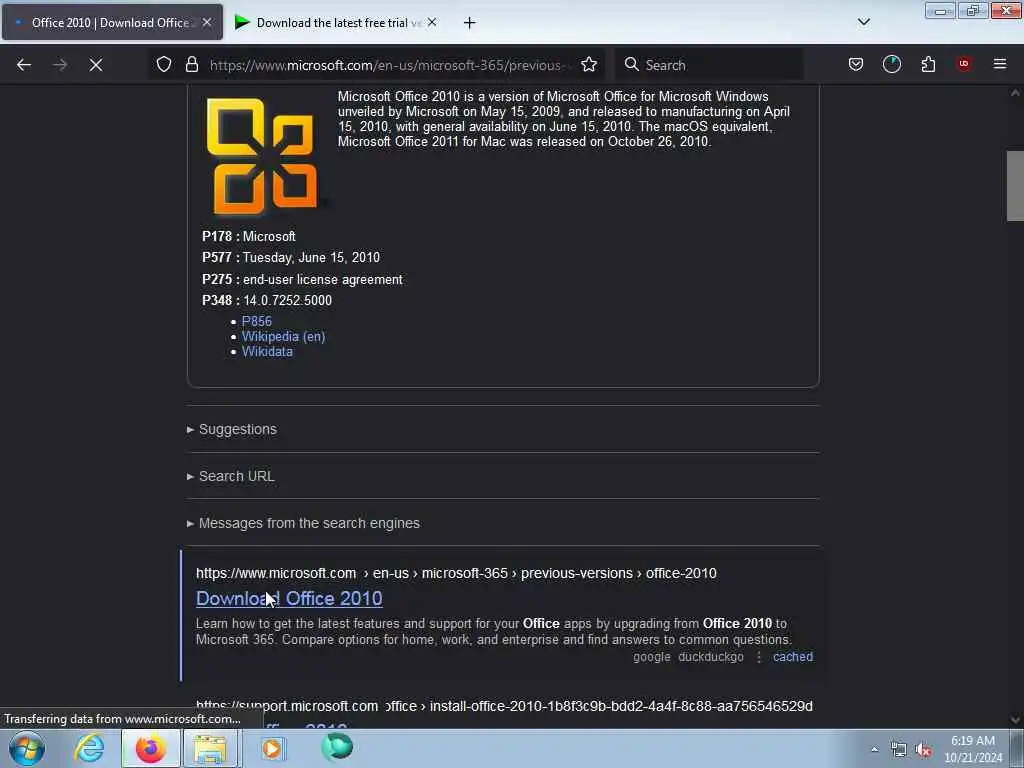
Task: Expand the Search URL section
Action: coord(231,476)
